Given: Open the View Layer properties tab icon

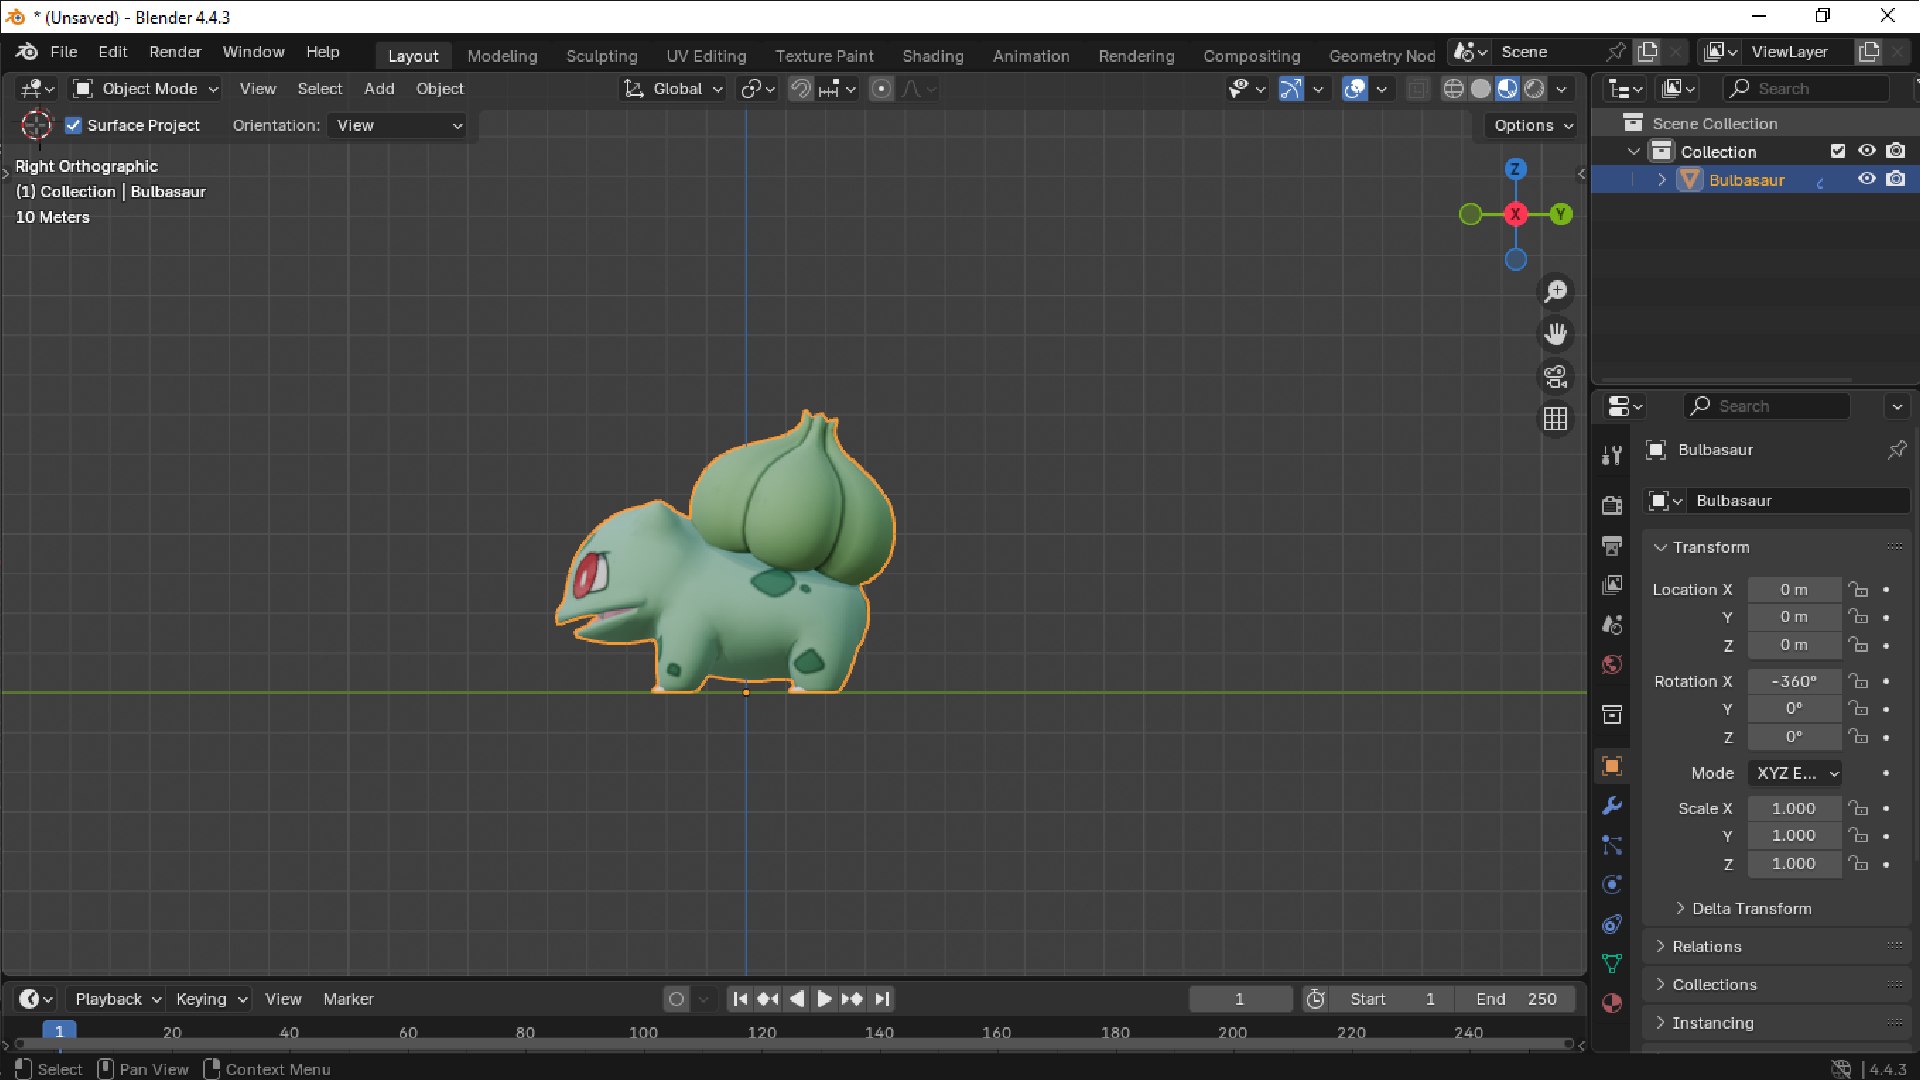Looking at the screenshot, I should click(x=1612, y=585).
